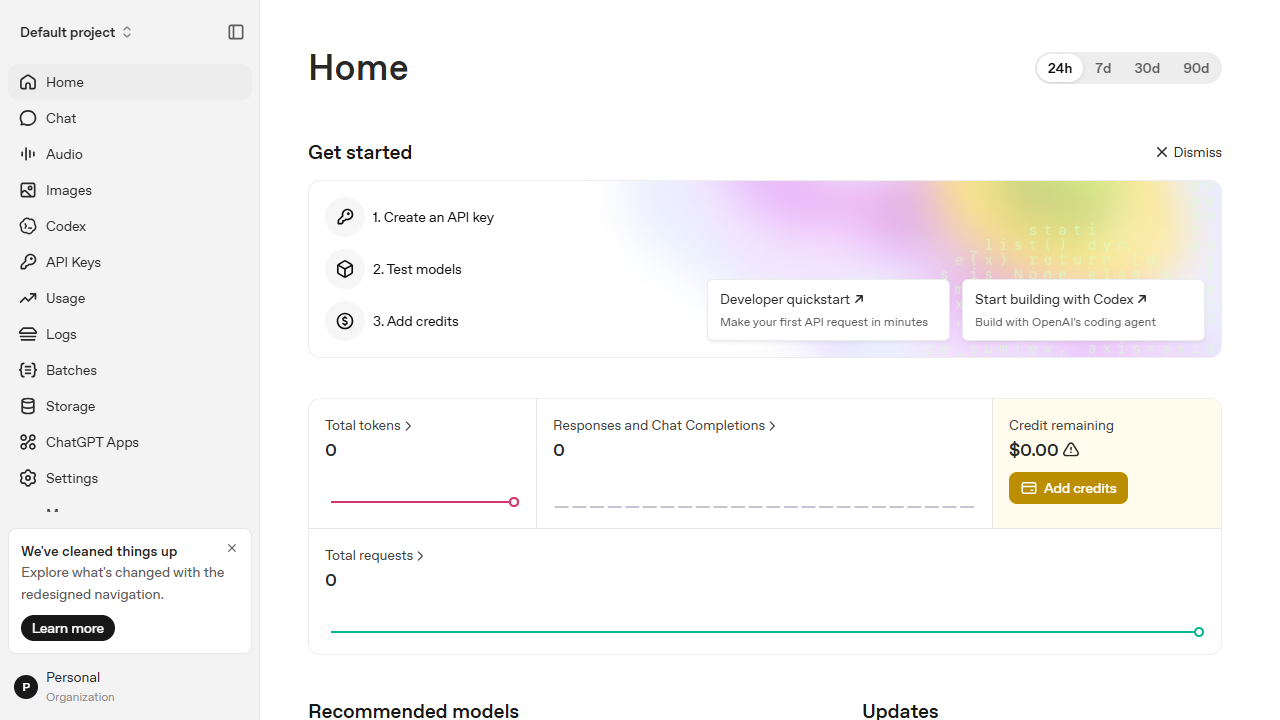
Task: Open API Keys via key icon
Action: [x=28, y=262]
